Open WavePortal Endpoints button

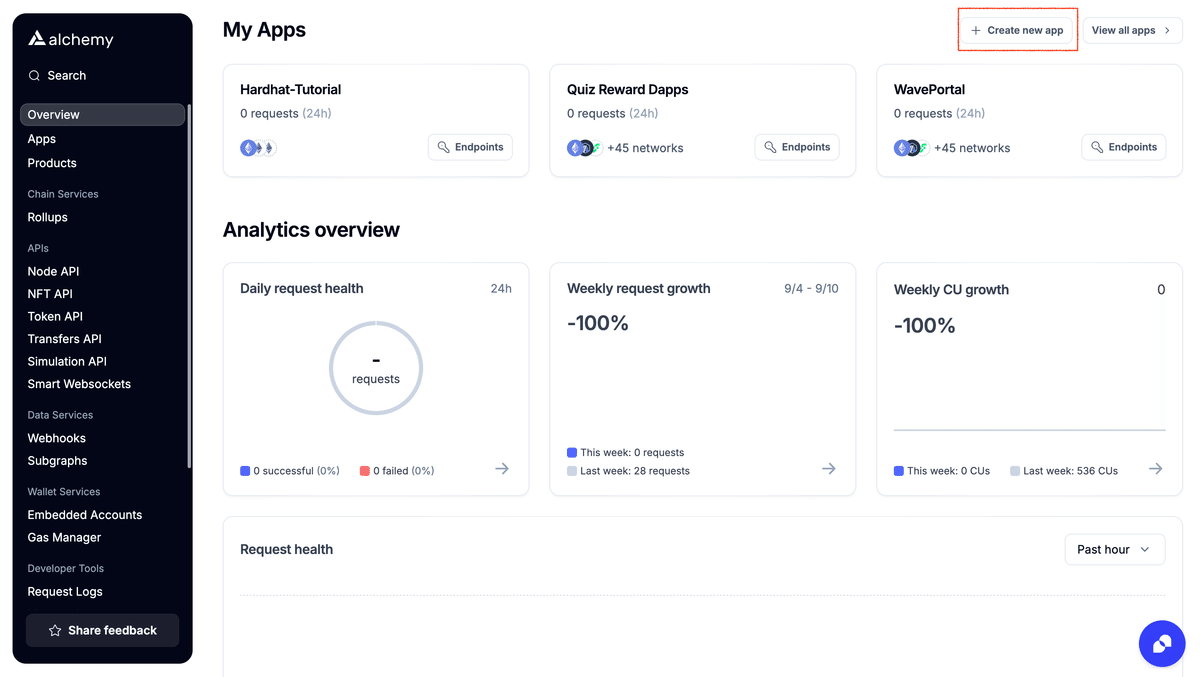[x=1124, y=147]
